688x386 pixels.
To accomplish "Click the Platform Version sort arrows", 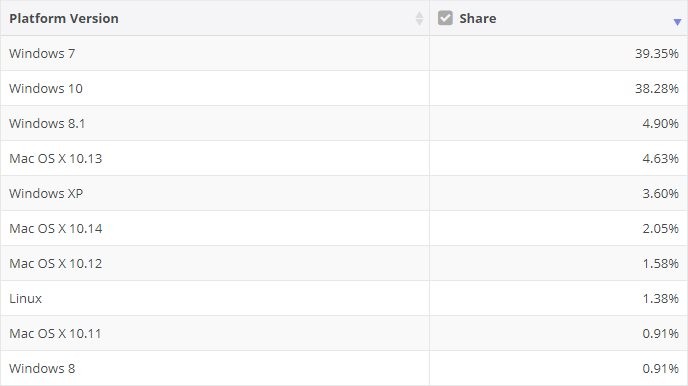I will click(x=419, y=18).
